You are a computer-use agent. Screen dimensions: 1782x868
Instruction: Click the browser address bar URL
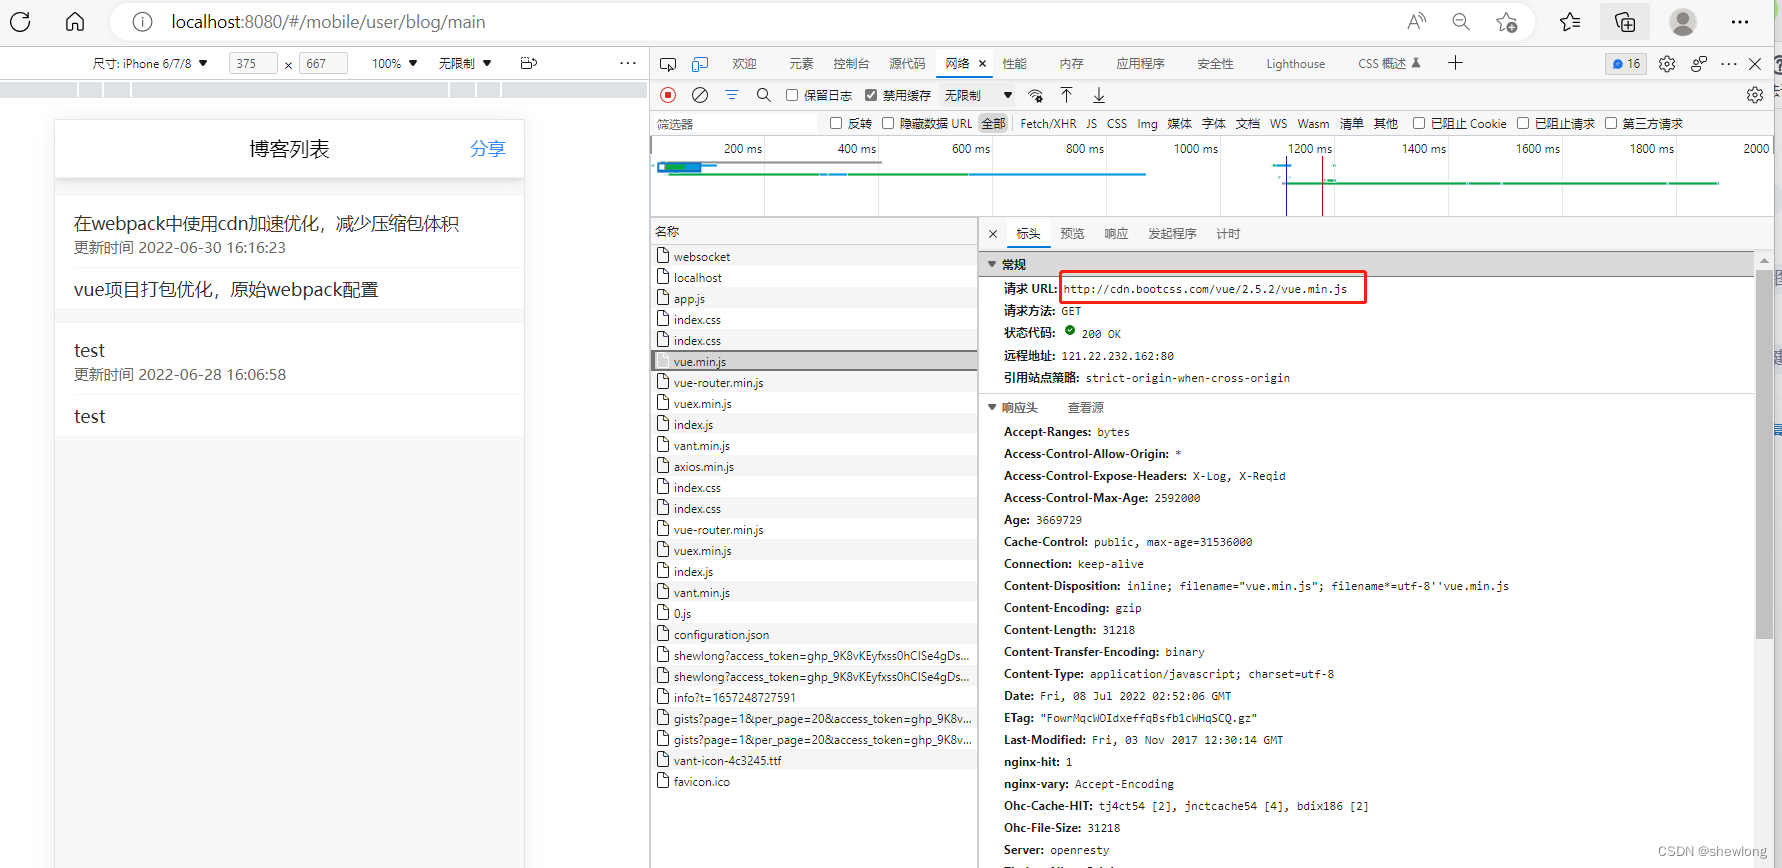coord(328,22)
